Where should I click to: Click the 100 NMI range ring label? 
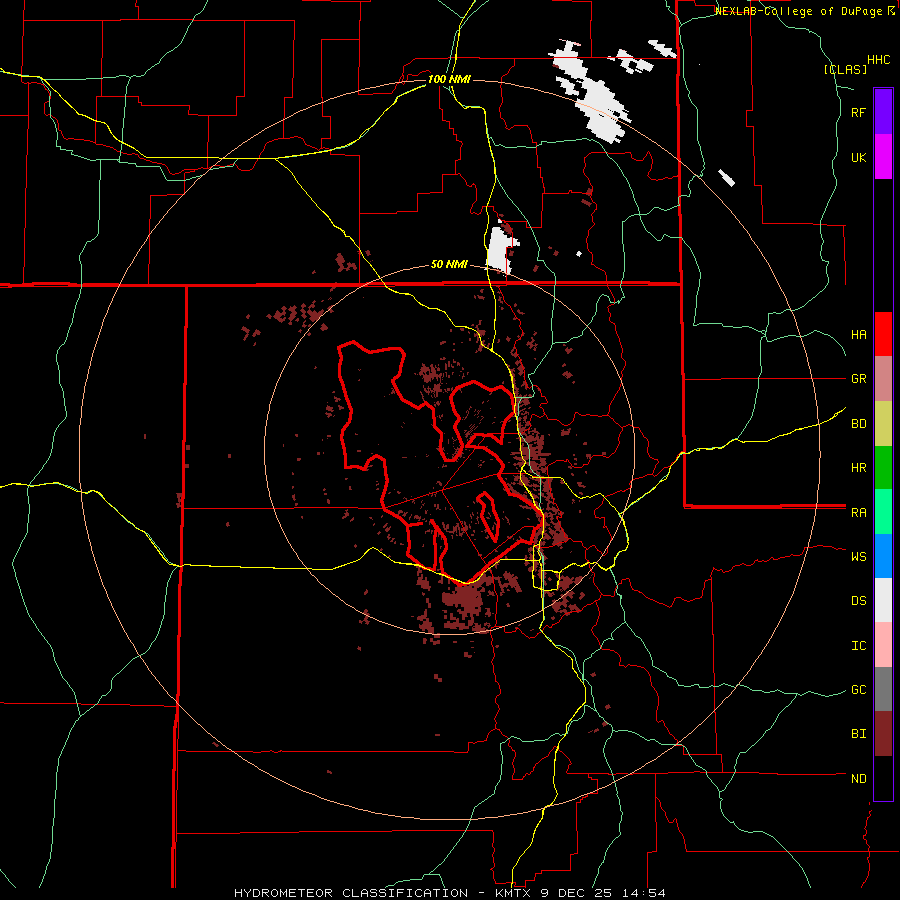(x=449, y=79)
